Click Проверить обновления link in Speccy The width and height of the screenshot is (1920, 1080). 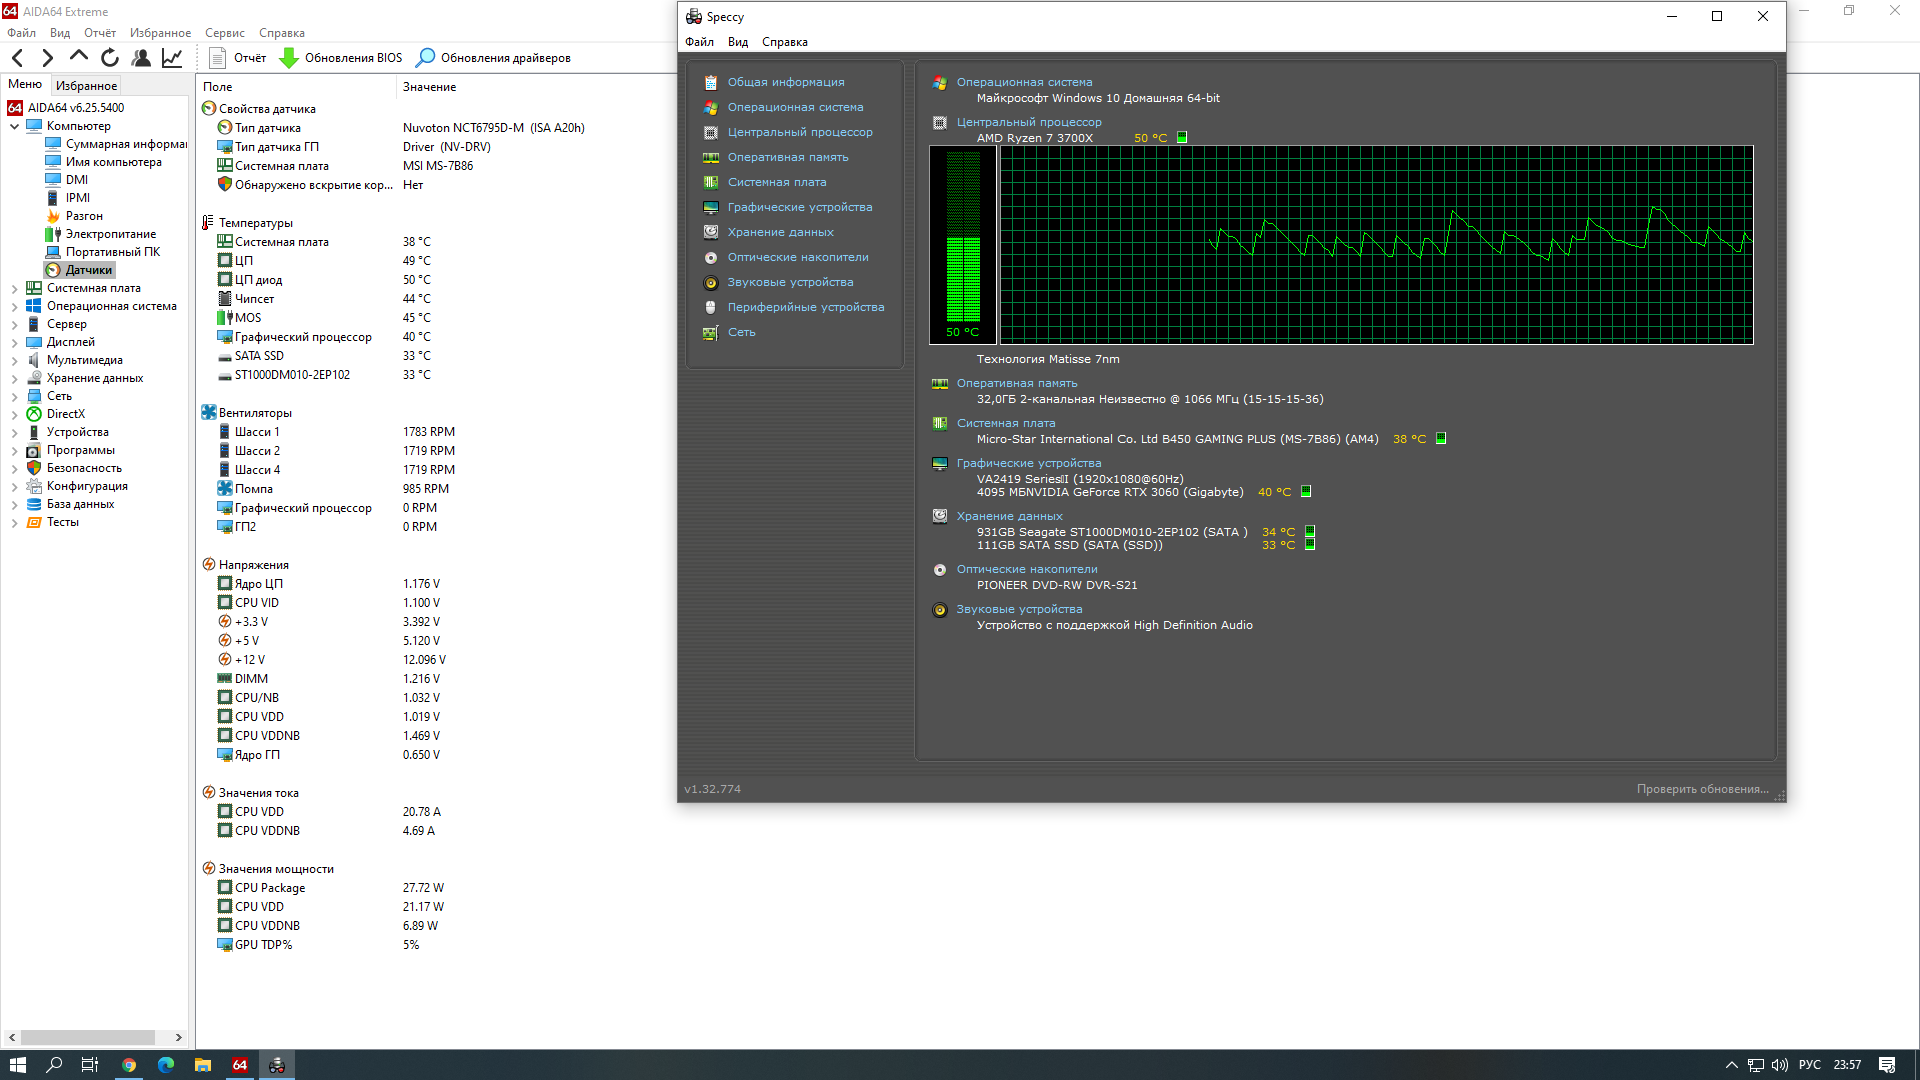click(1702, 789)
